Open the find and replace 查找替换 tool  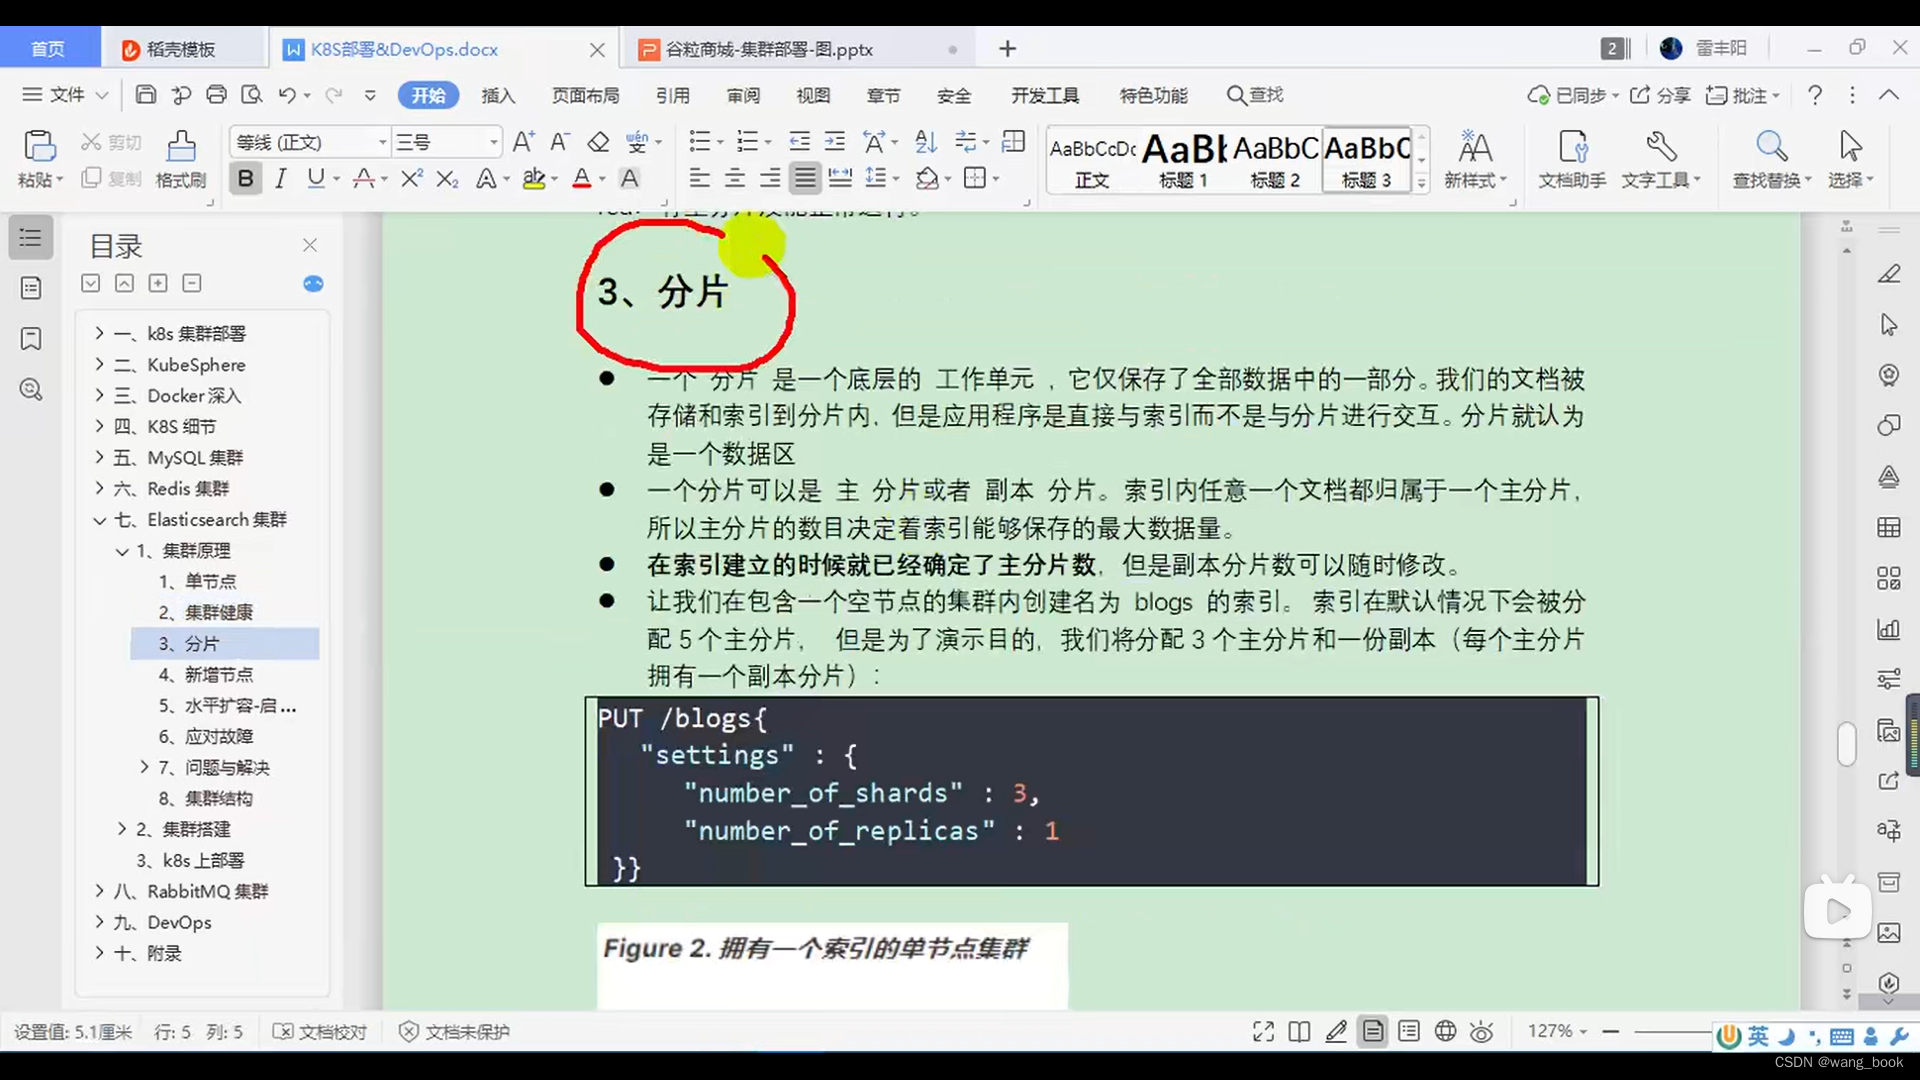[x=1770, y=160]
